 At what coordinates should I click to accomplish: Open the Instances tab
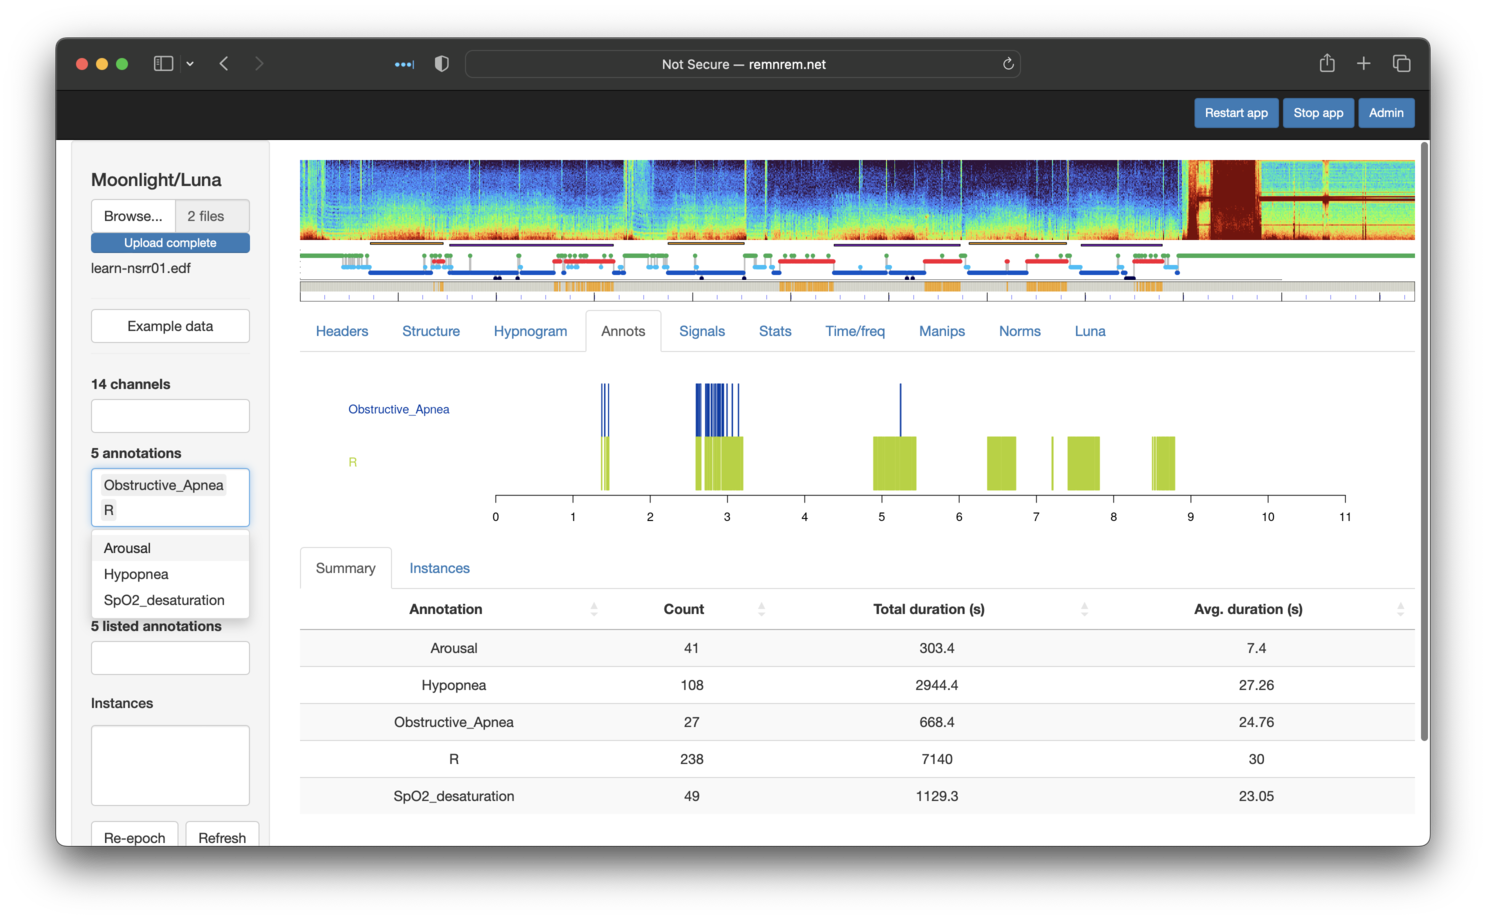[439, 568]
